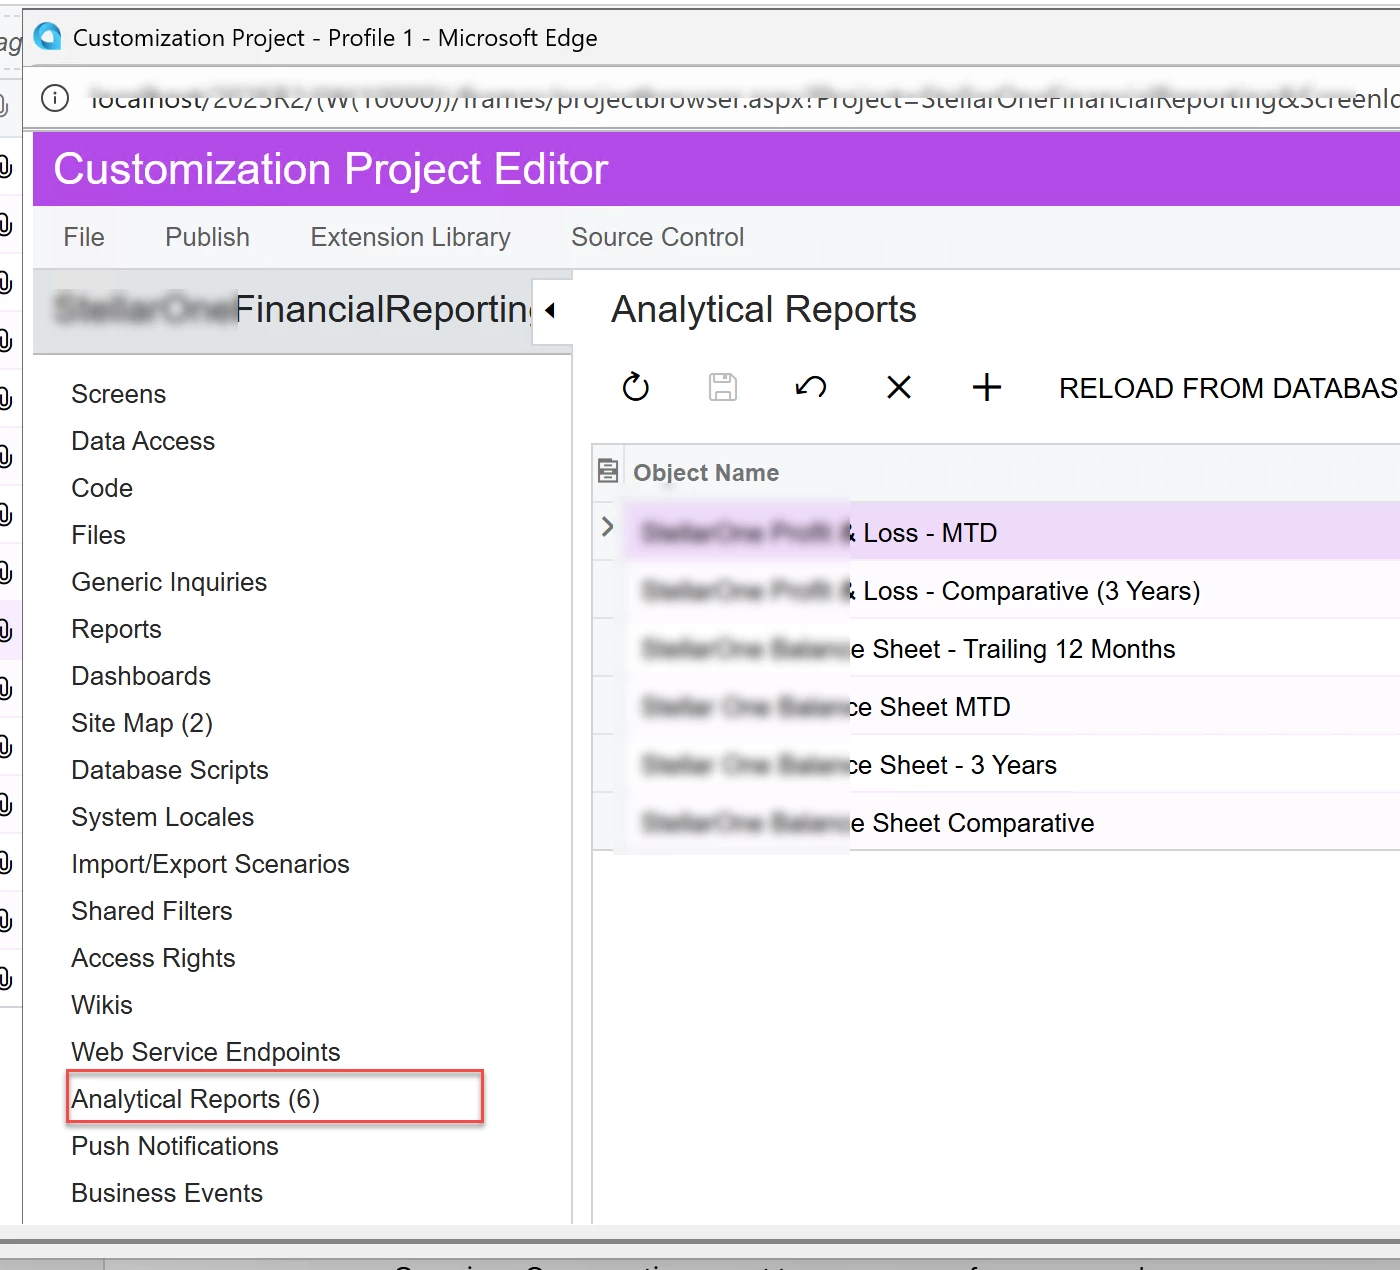Select Wikis in the navigation tree
Image resolution: width=1400 pixels, height=1270 pixels.
click(101, 1005)
